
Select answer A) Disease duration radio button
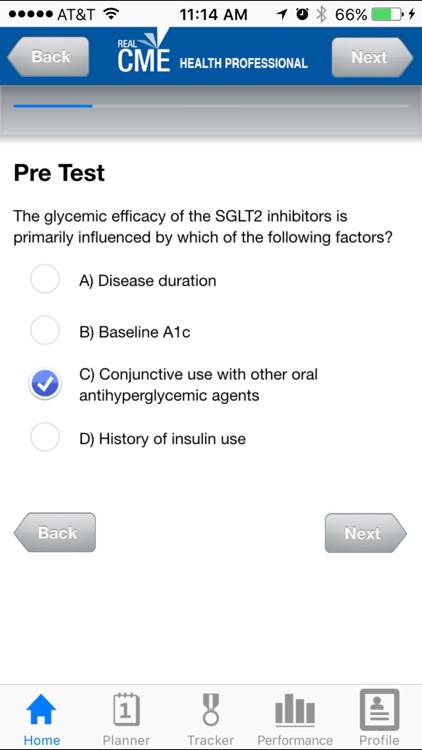(45, 279)
